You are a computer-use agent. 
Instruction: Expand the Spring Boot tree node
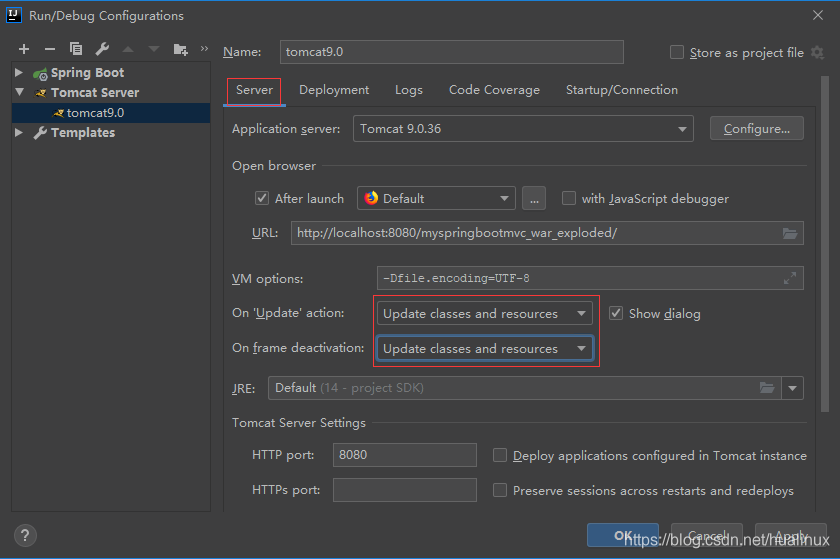click(x=19, y=72)
